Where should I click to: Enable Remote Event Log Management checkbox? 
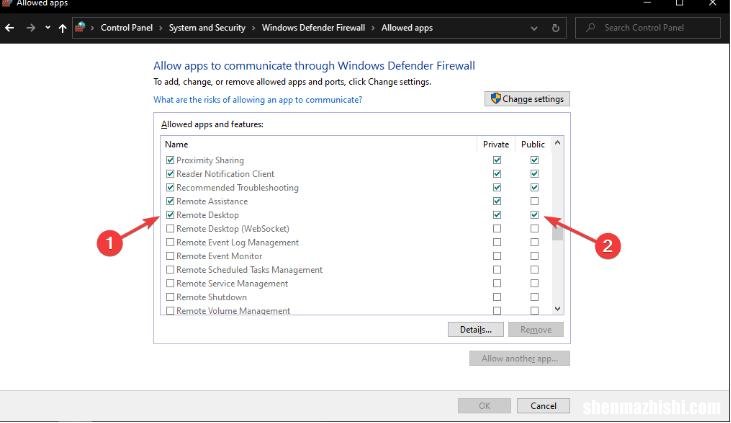click(170, 242)
